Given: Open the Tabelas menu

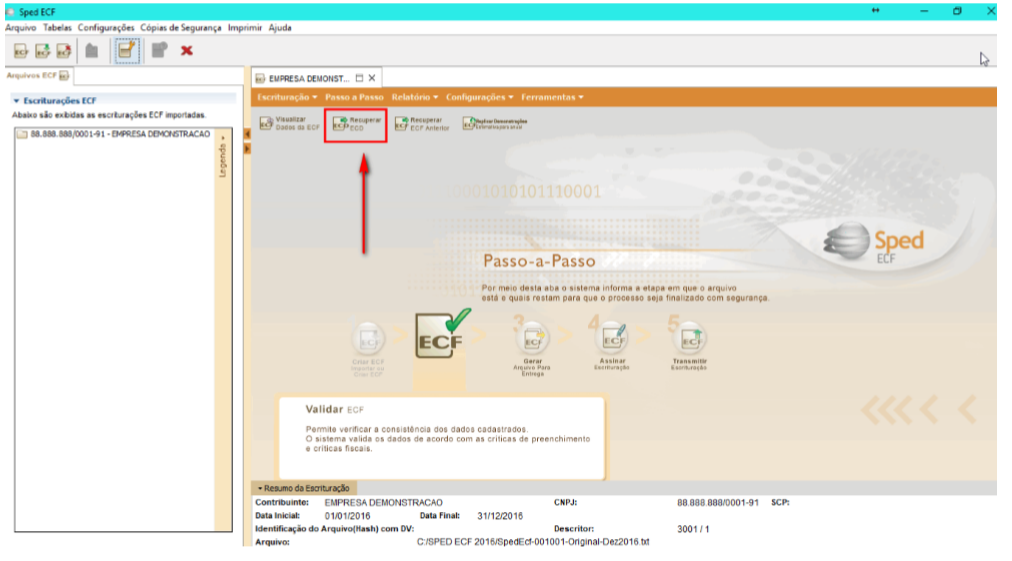Looking at the screenshot, I should [57, 28].
